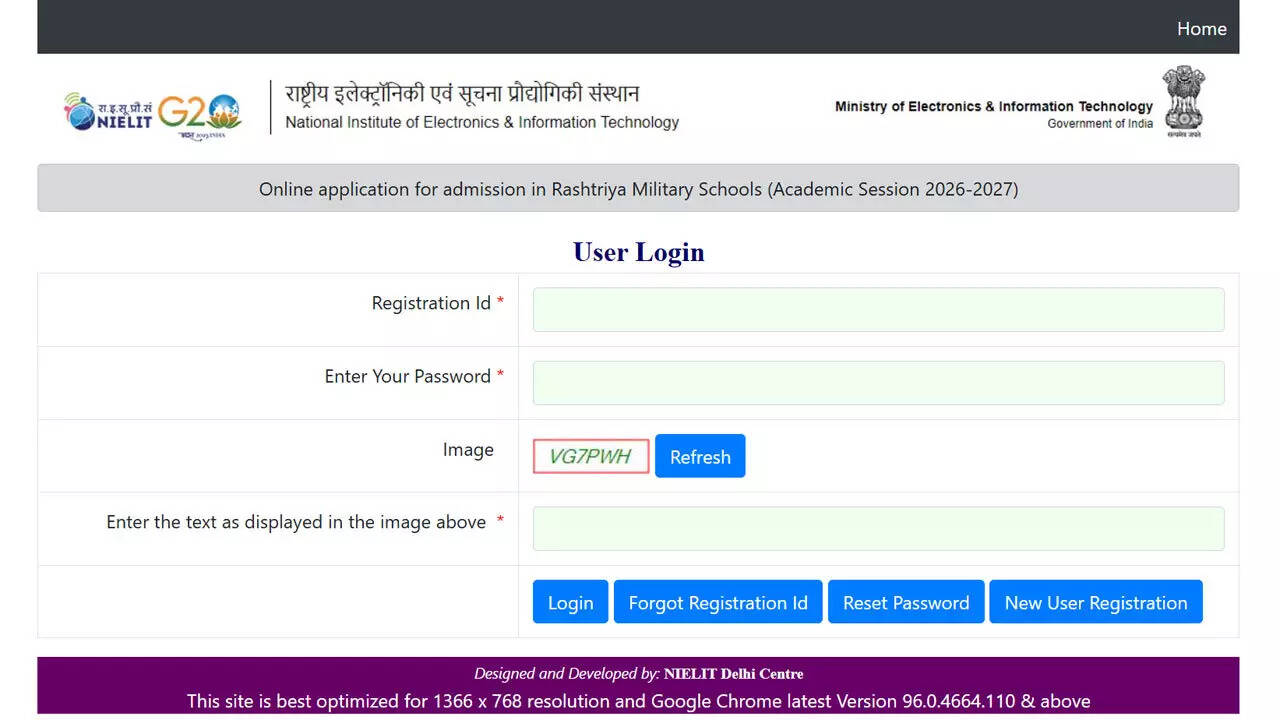
Task: Click the NIELIT logo
Action: (x=108, y=113)
